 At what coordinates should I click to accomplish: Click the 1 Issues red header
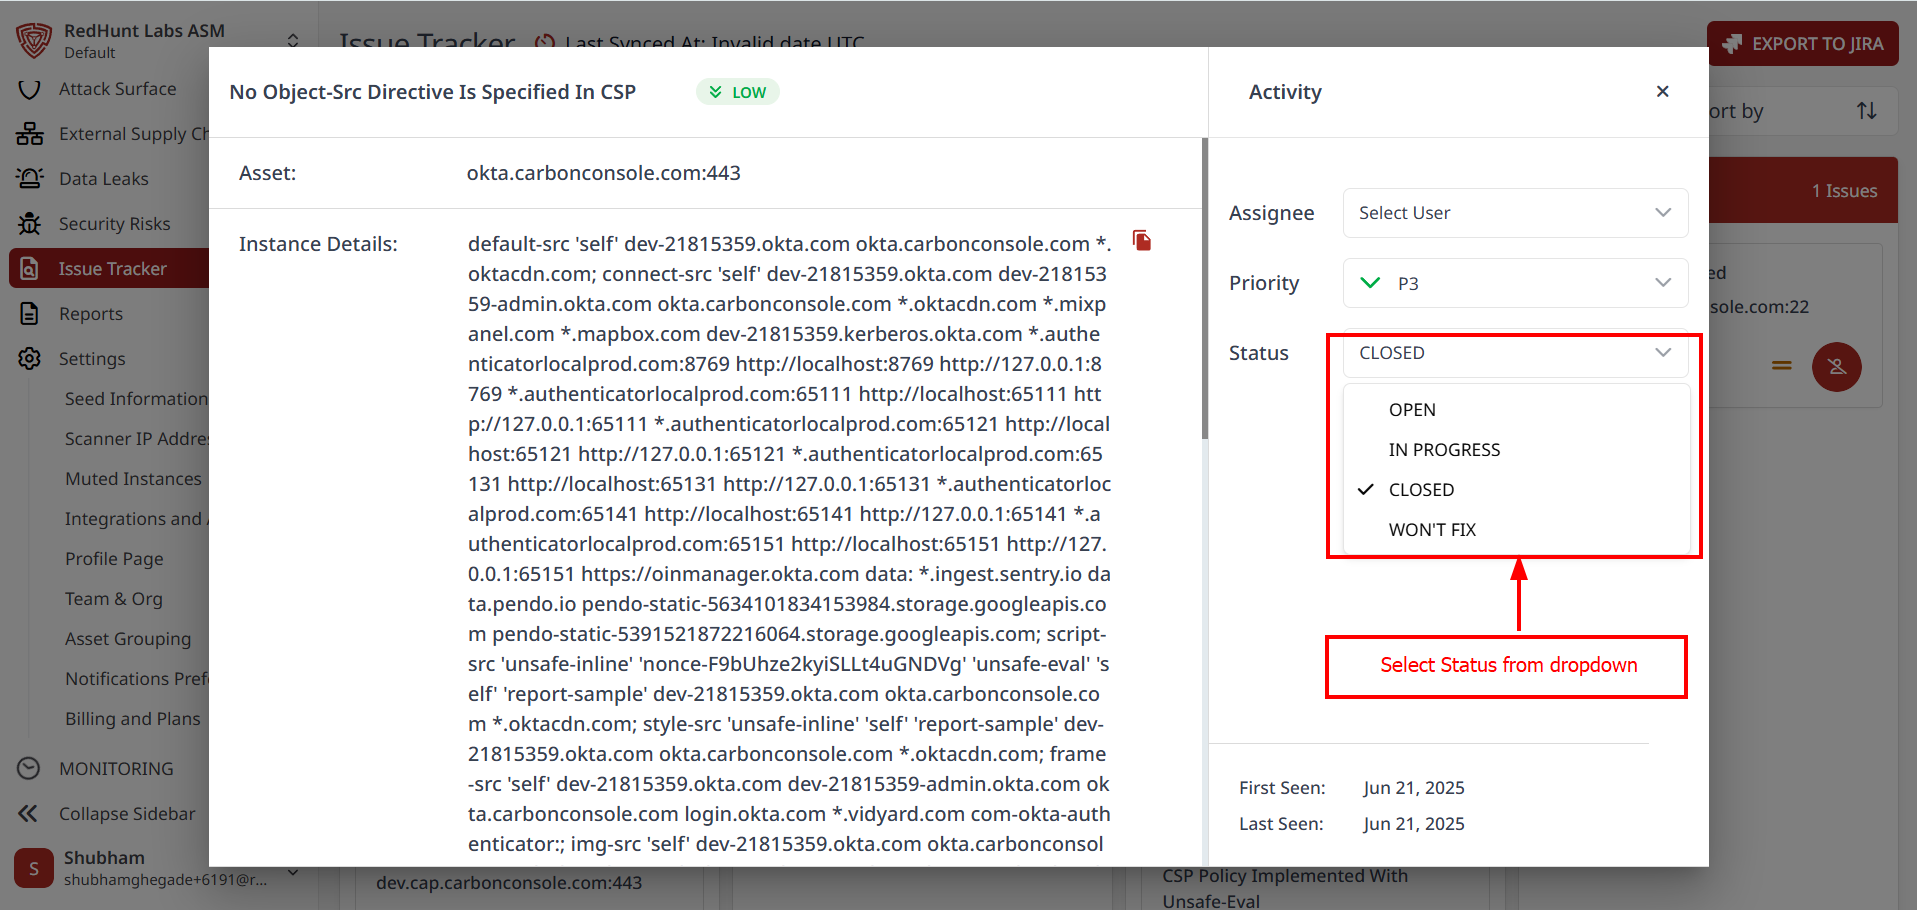(x=1803, y=190)
